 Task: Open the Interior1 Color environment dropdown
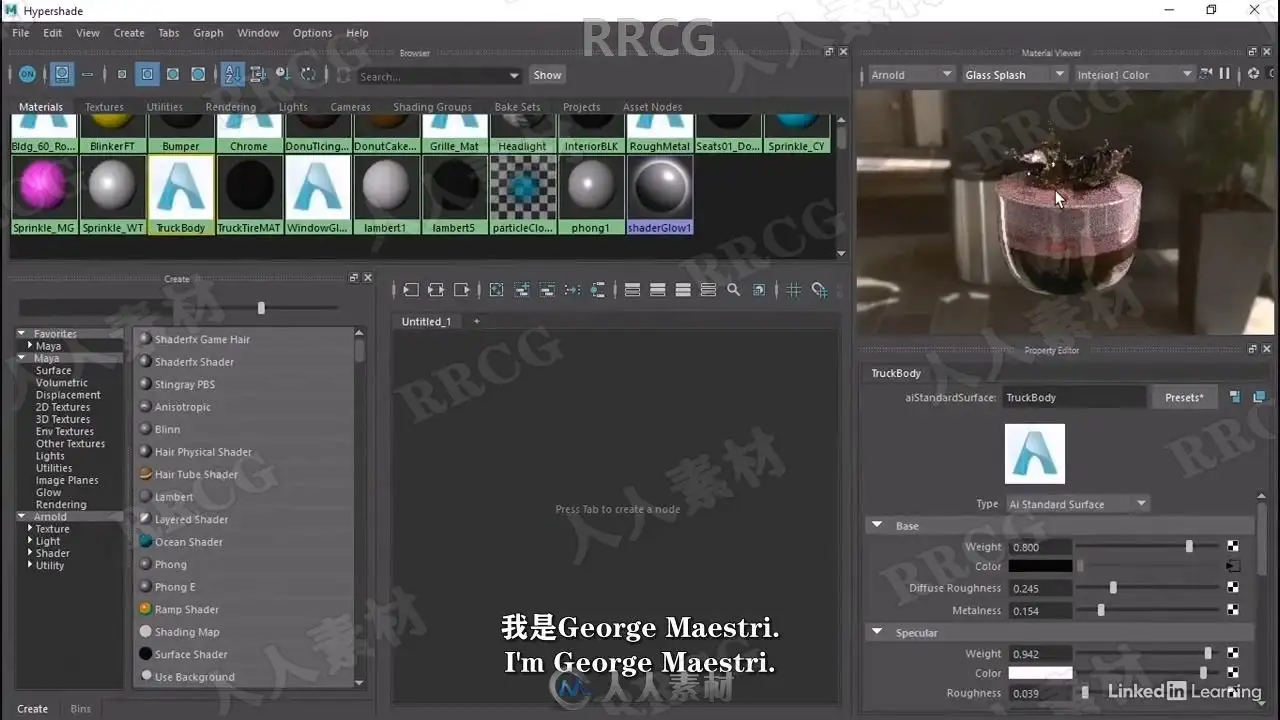click(x=1133, y=75)
